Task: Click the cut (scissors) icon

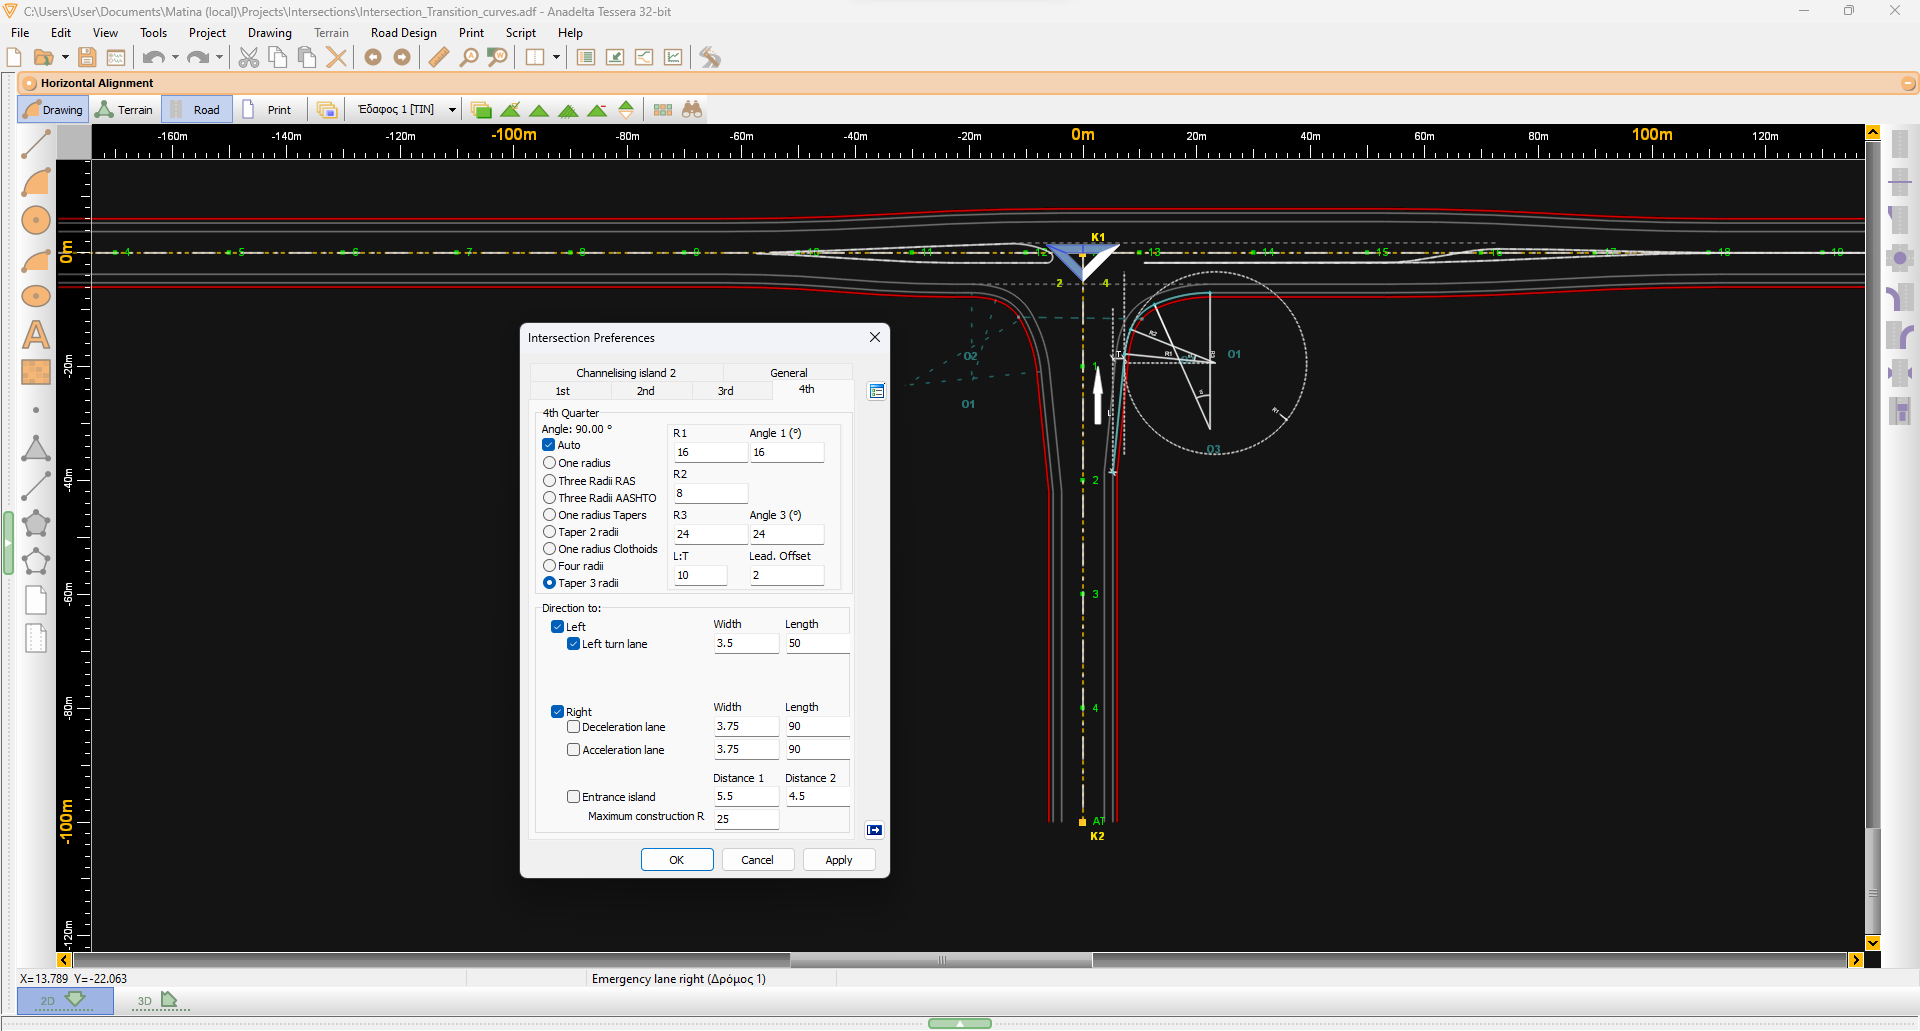Action: pos(248,57)
